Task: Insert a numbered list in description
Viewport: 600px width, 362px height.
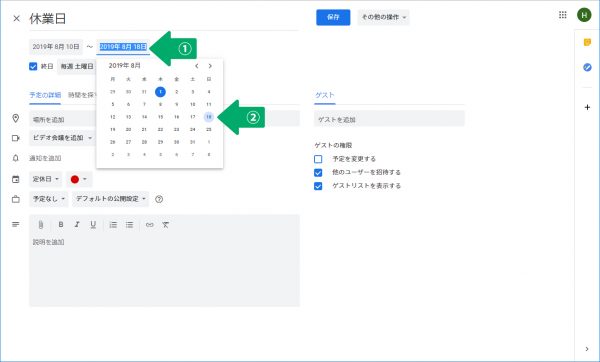Action: pyautogui.click(x=113, y=225)
